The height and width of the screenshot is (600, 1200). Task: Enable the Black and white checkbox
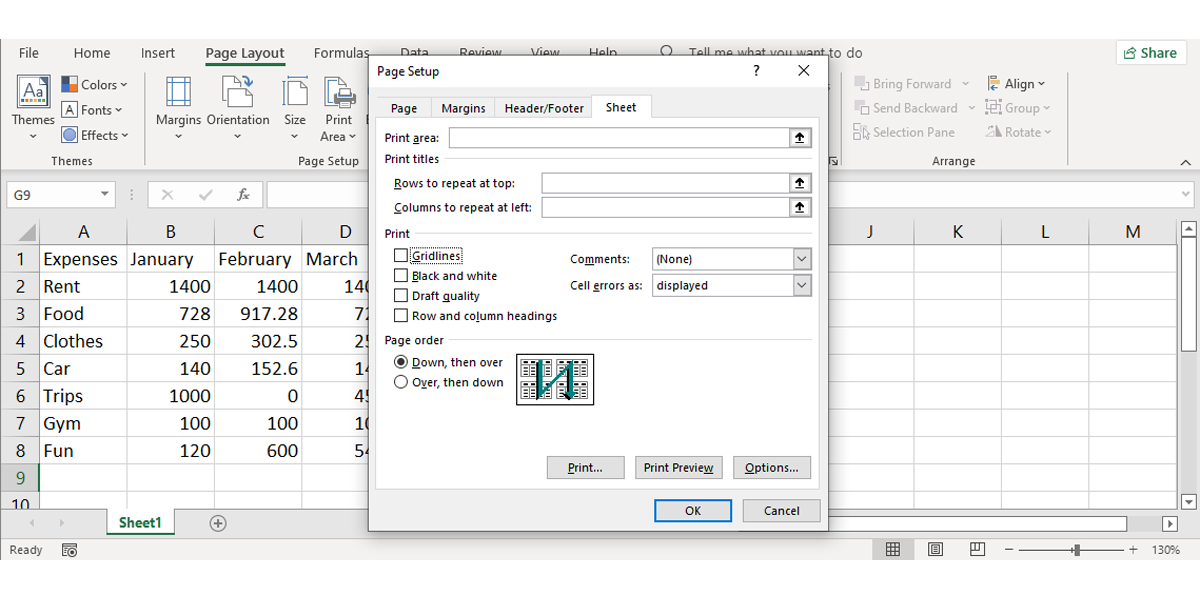tap(401, 276)
